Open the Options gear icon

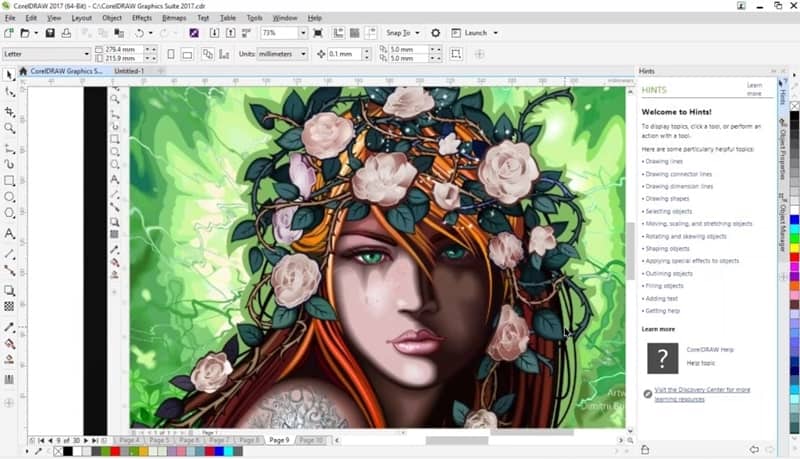(x=435, y=33)
